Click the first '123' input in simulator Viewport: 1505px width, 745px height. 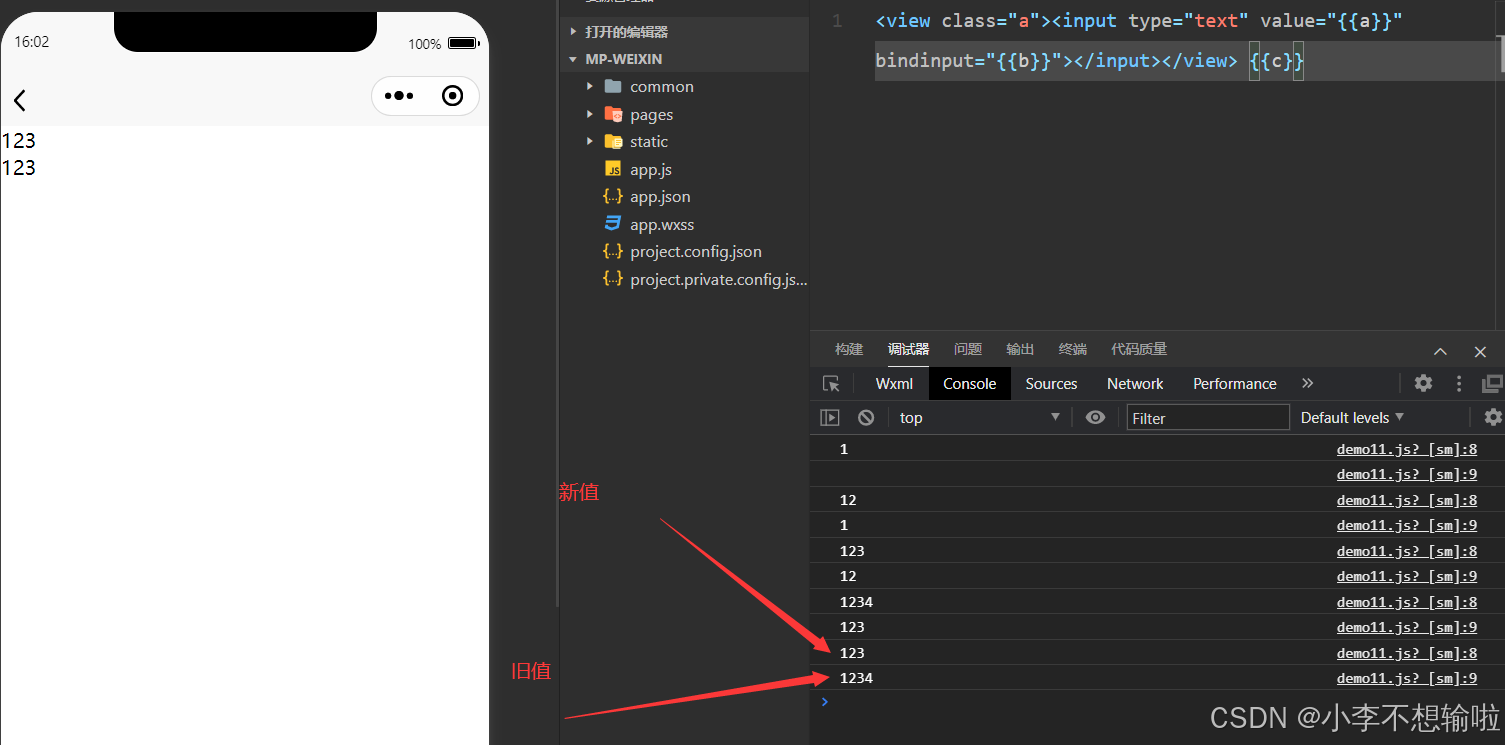pos(19,140)
